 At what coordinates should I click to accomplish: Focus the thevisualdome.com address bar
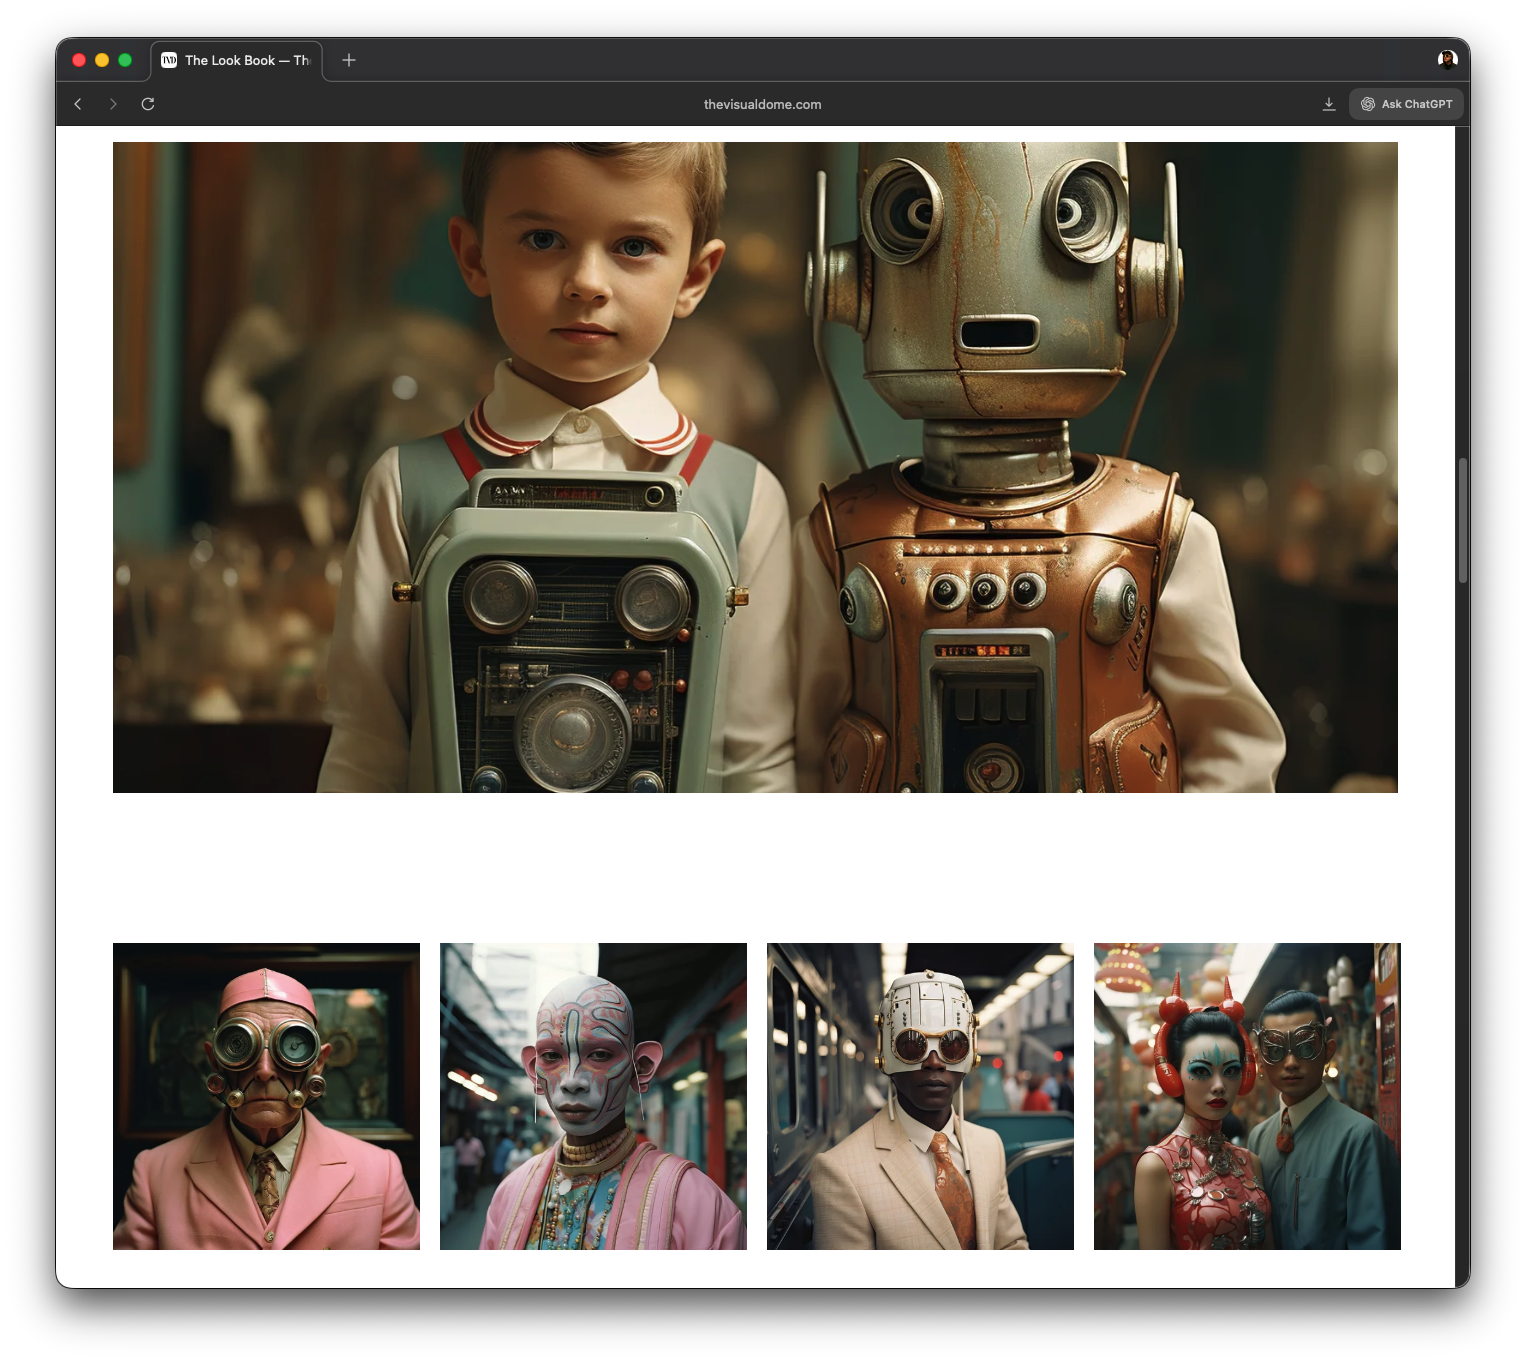coord(762,104)
